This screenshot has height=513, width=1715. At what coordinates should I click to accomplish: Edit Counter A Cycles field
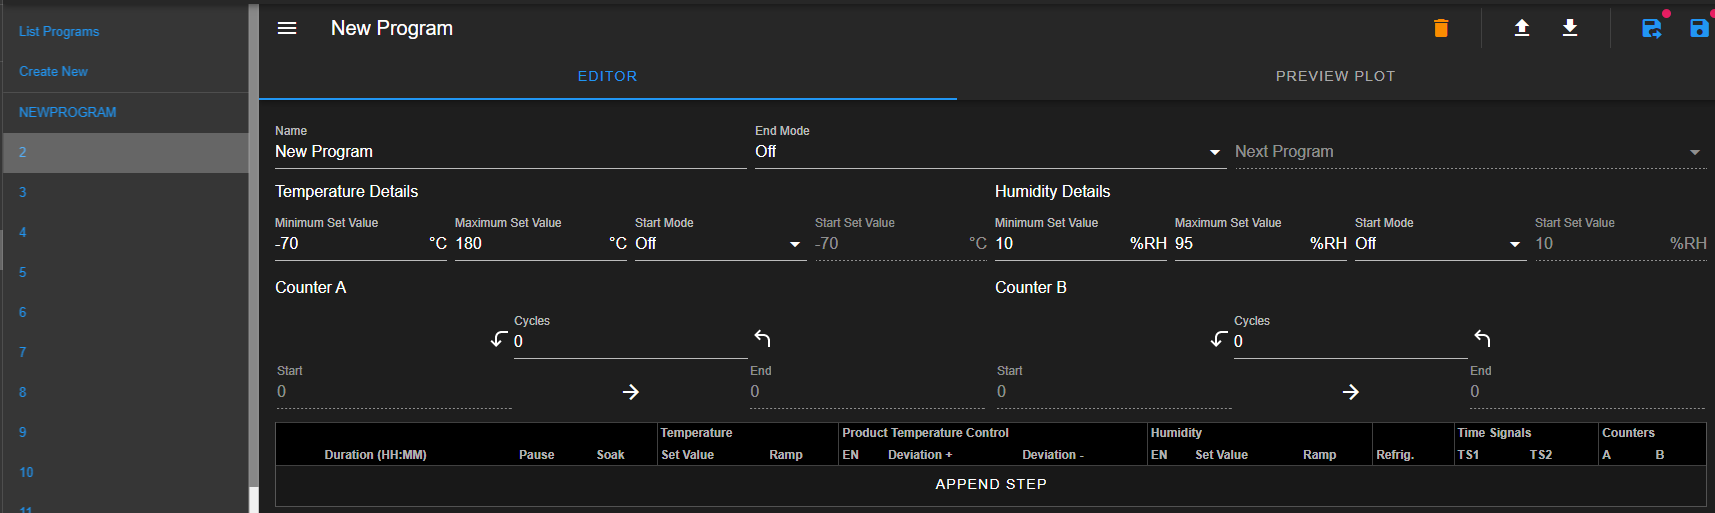coord(630,342)
